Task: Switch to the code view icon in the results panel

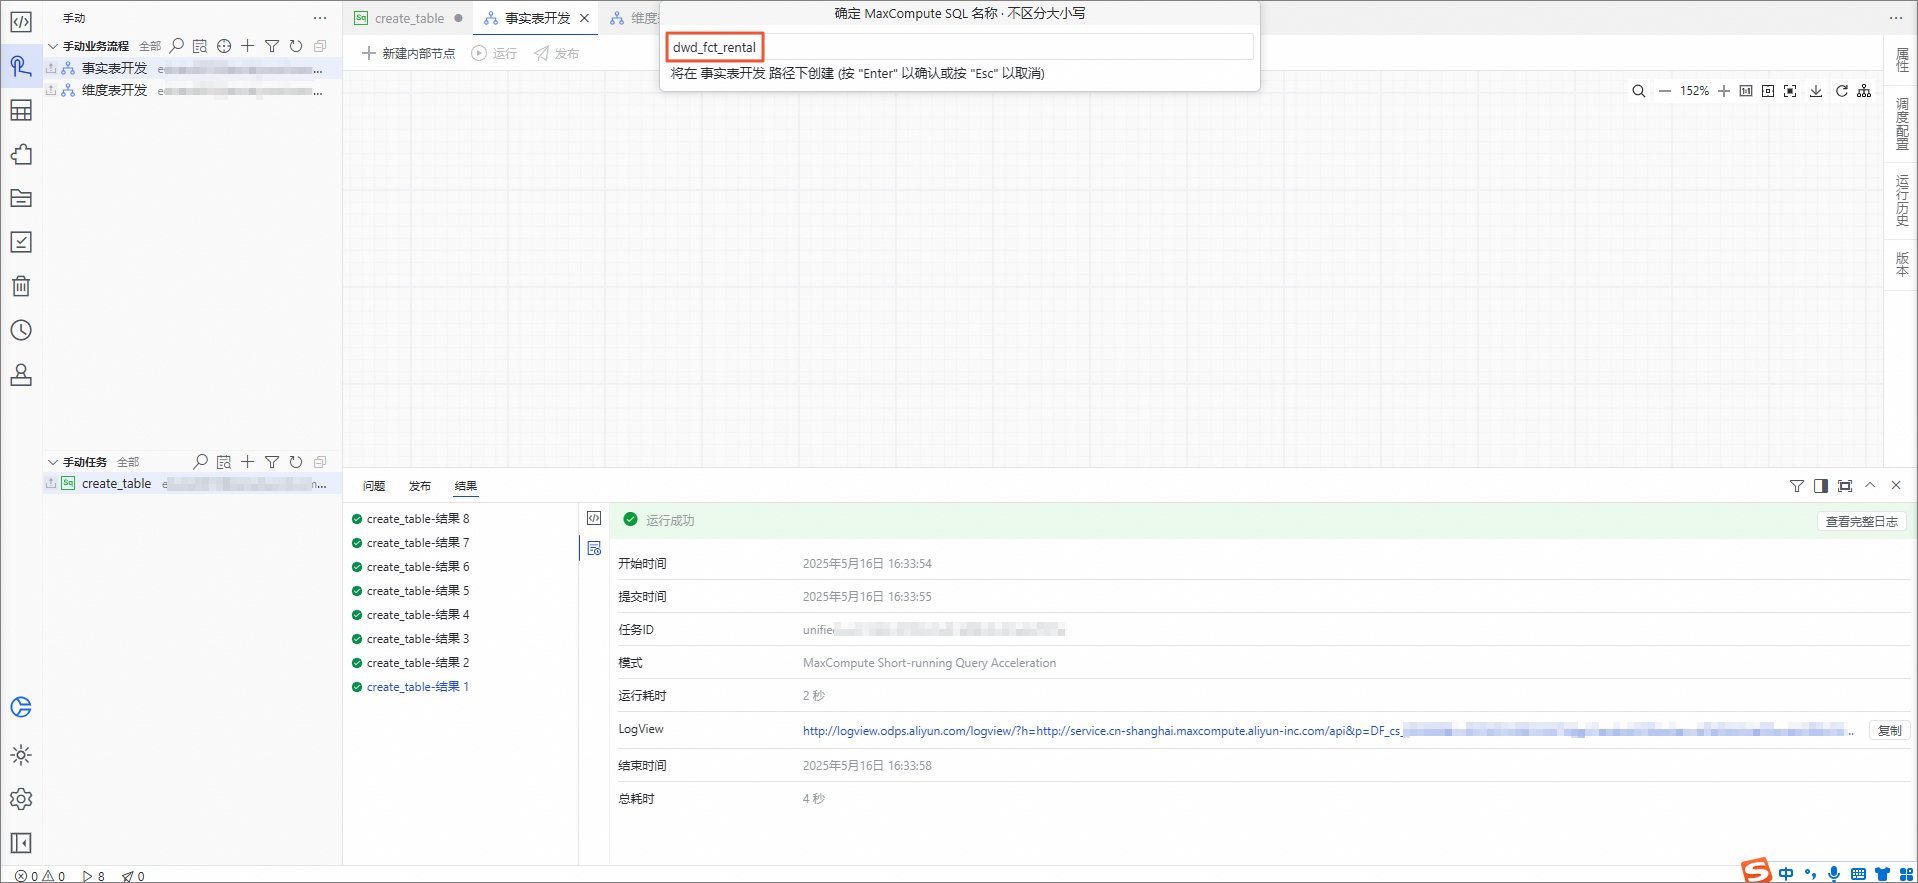Action: pyautogui.click(x=594, y=518)
